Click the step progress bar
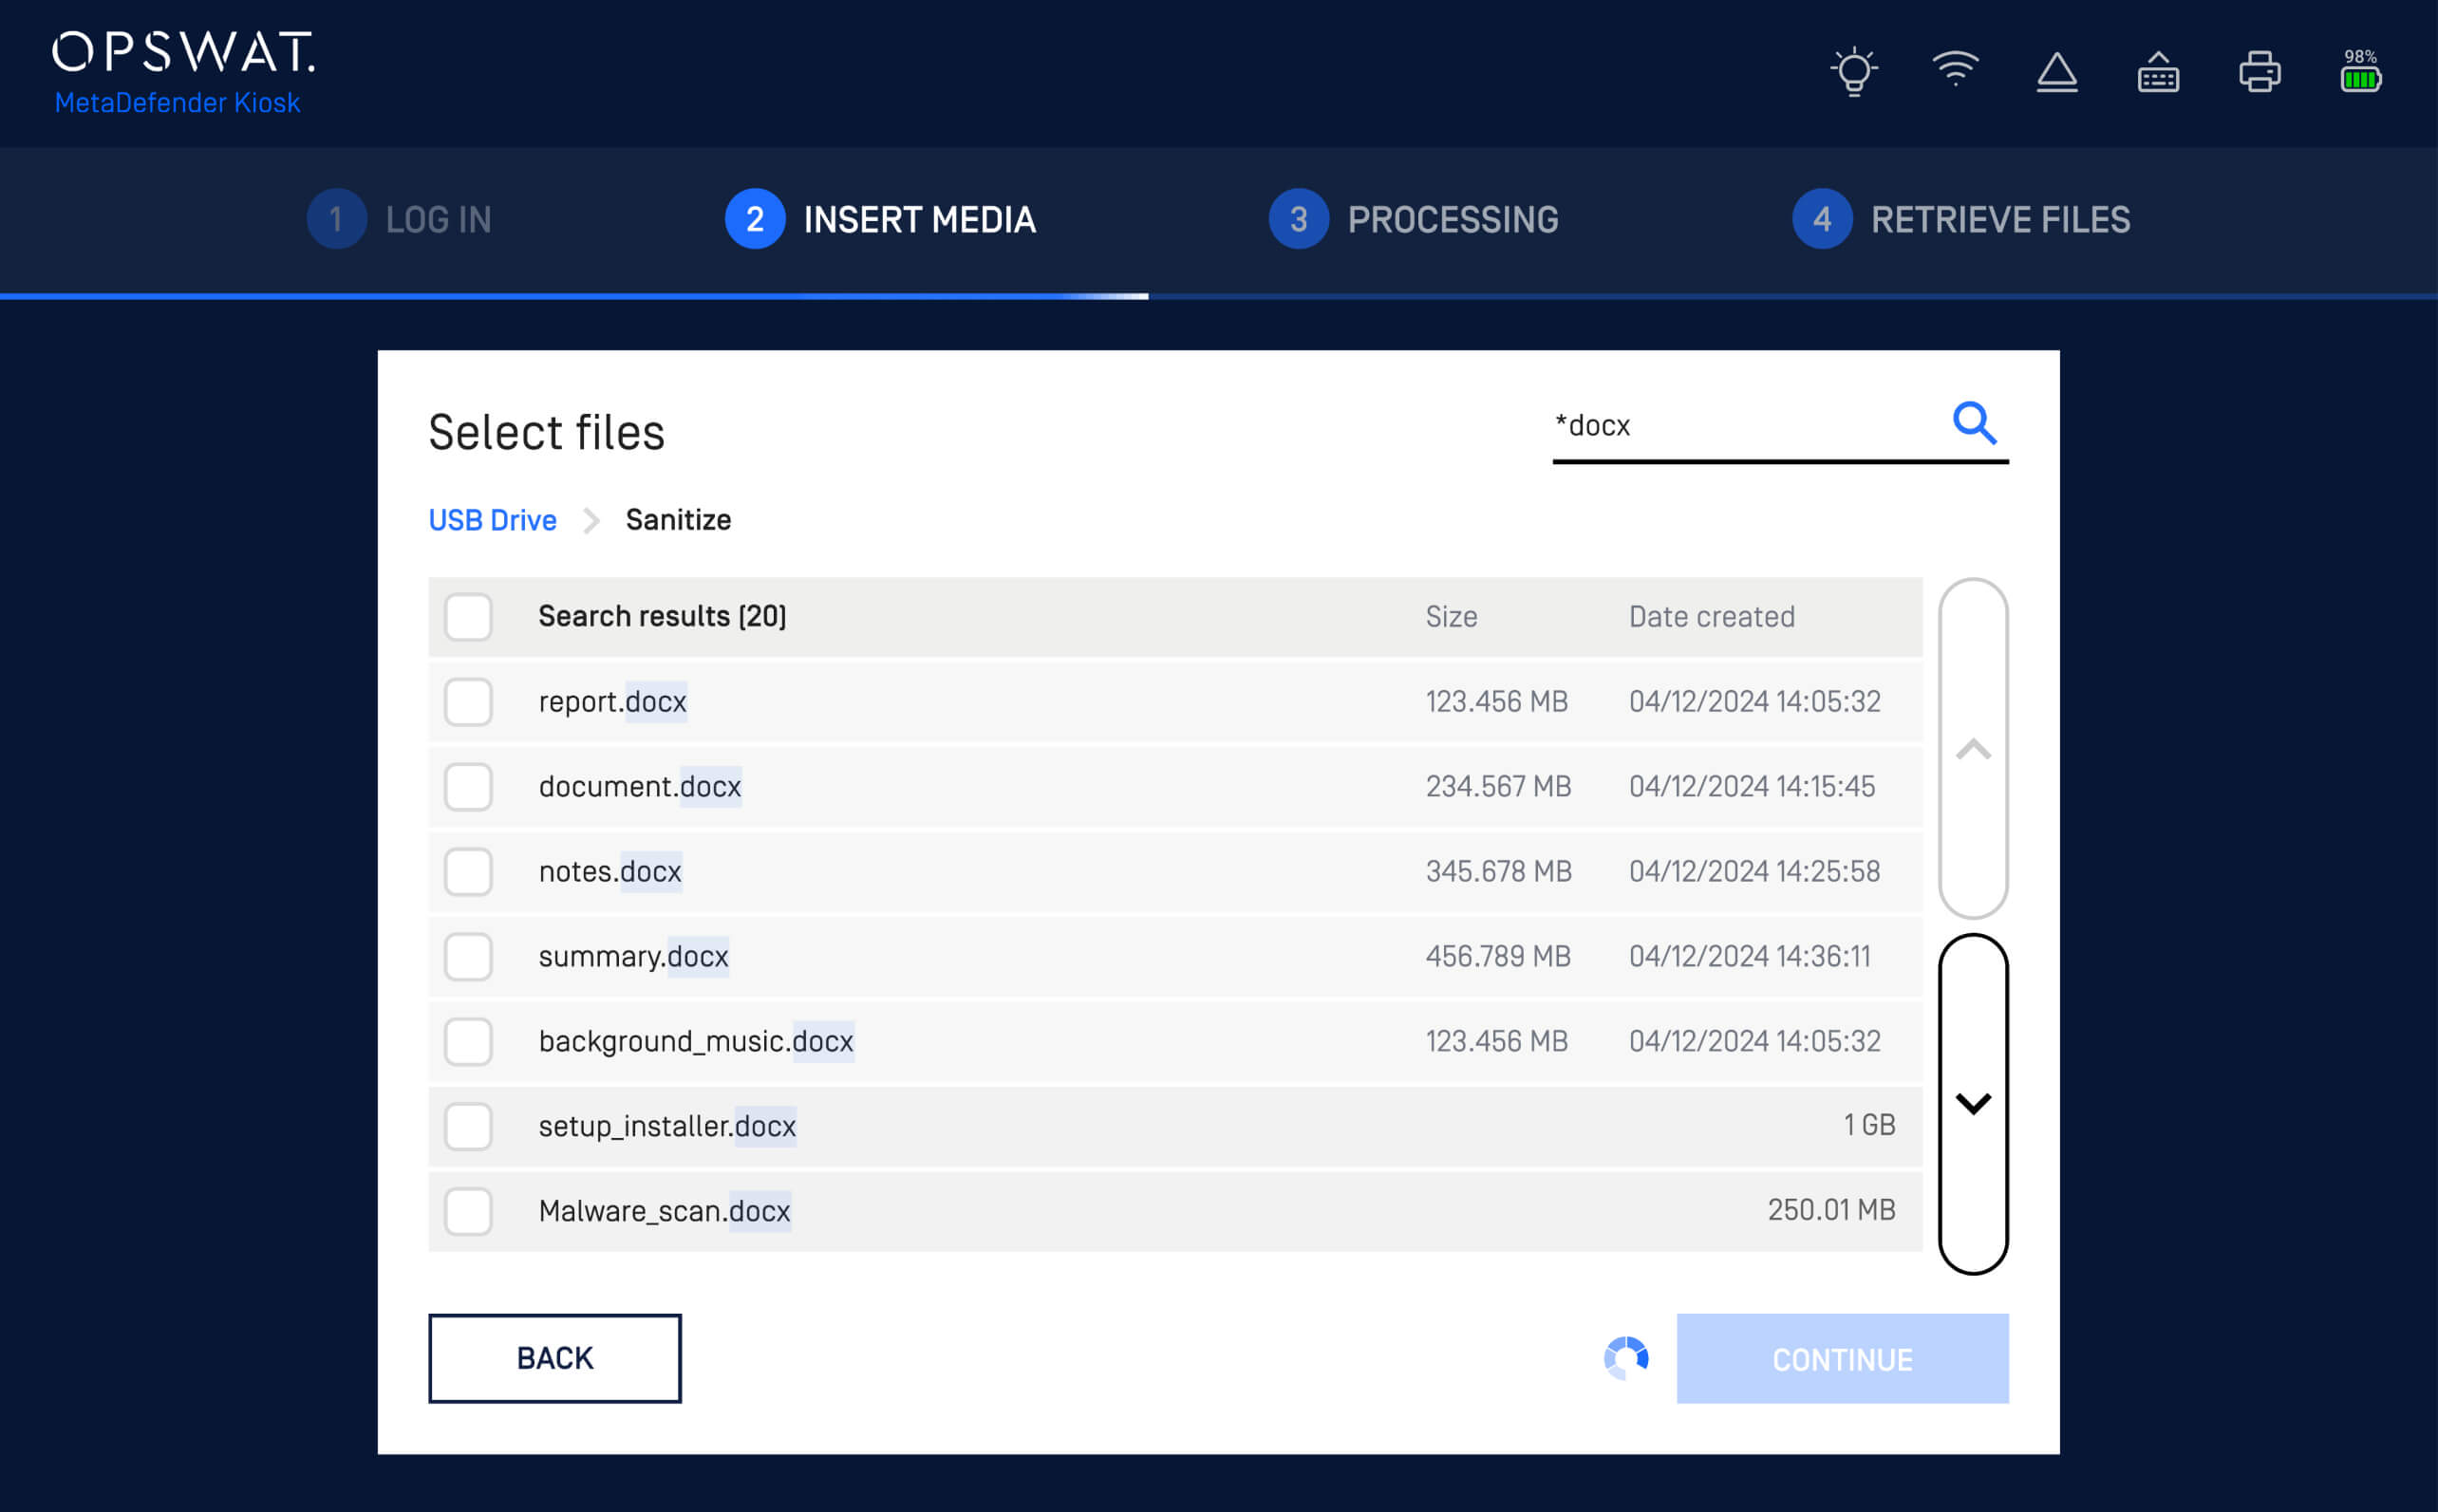The image size is (2438, 1512). coord(1219,296)
